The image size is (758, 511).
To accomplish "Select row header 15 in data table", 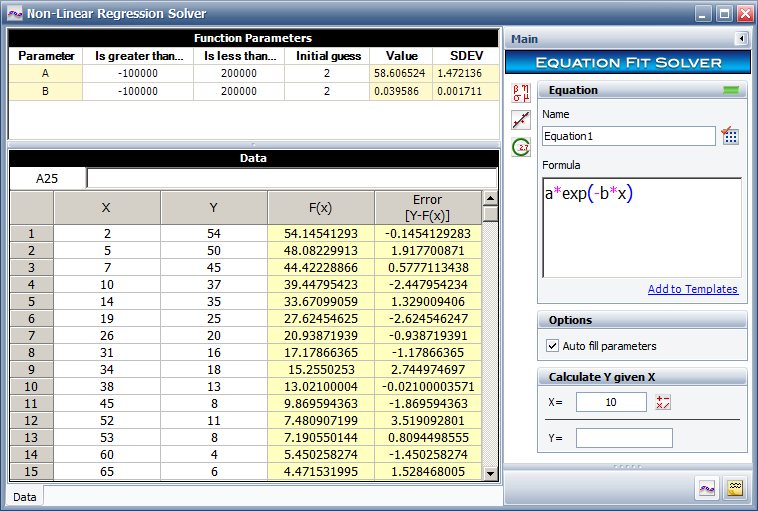I will pos(31,471).
